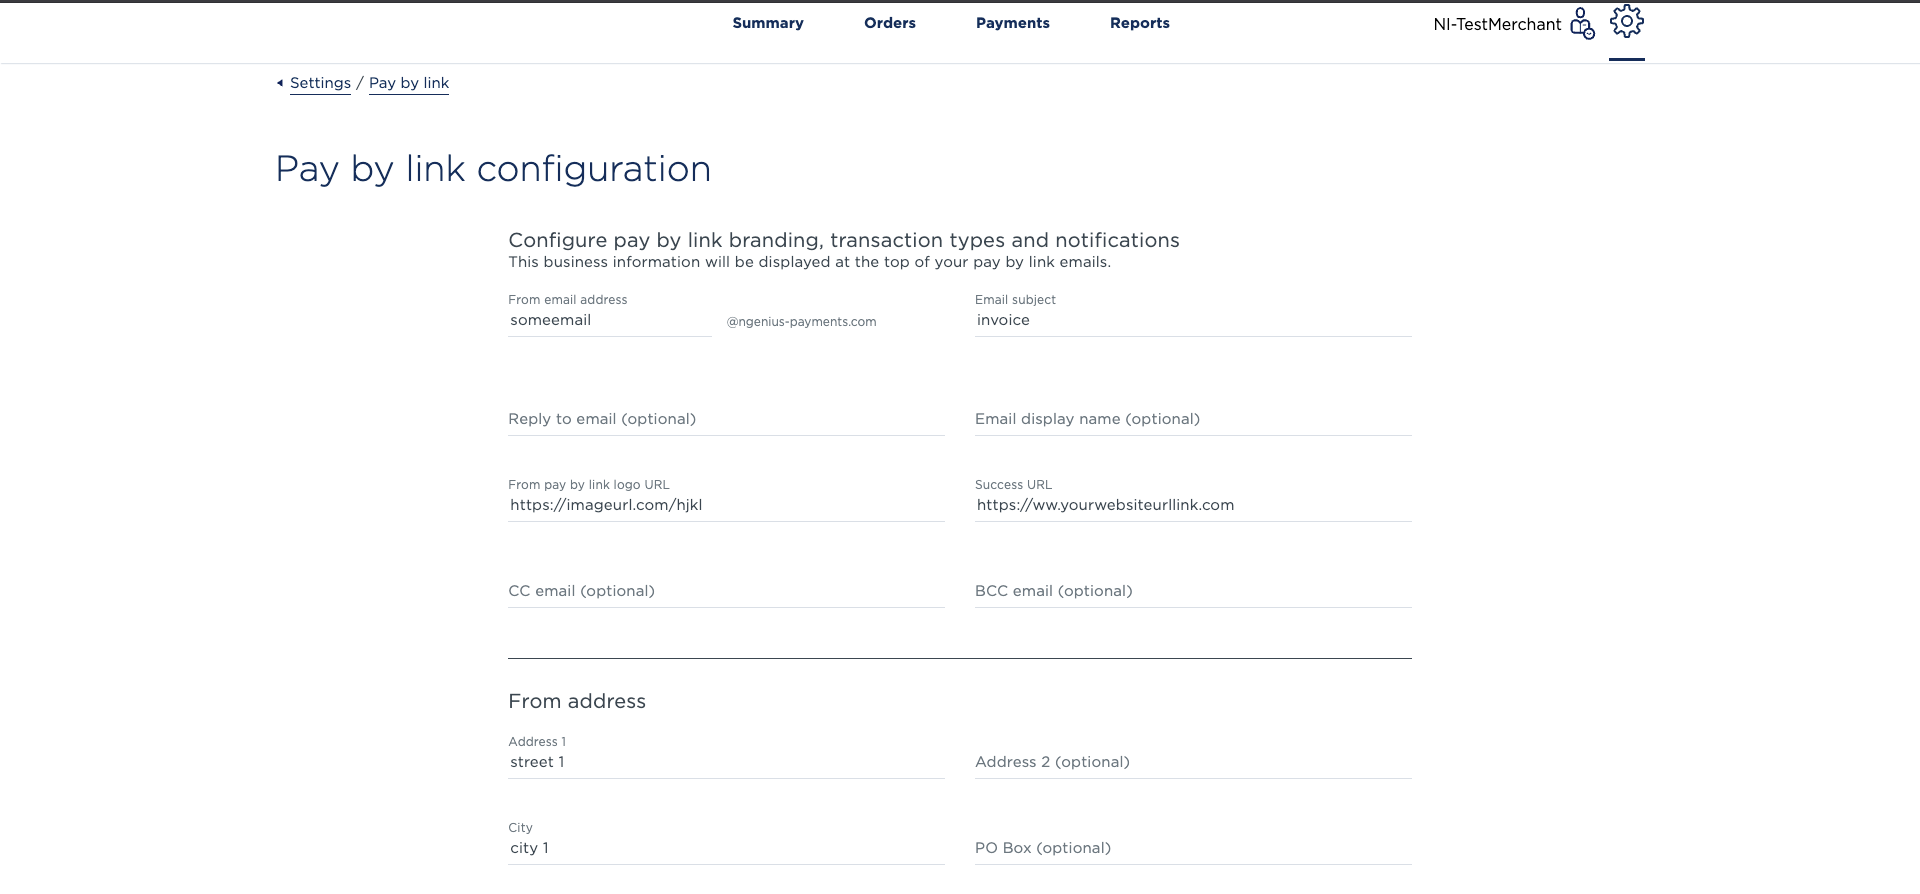
Task: Click the From address section heading
Action: [x=577, y=701]
